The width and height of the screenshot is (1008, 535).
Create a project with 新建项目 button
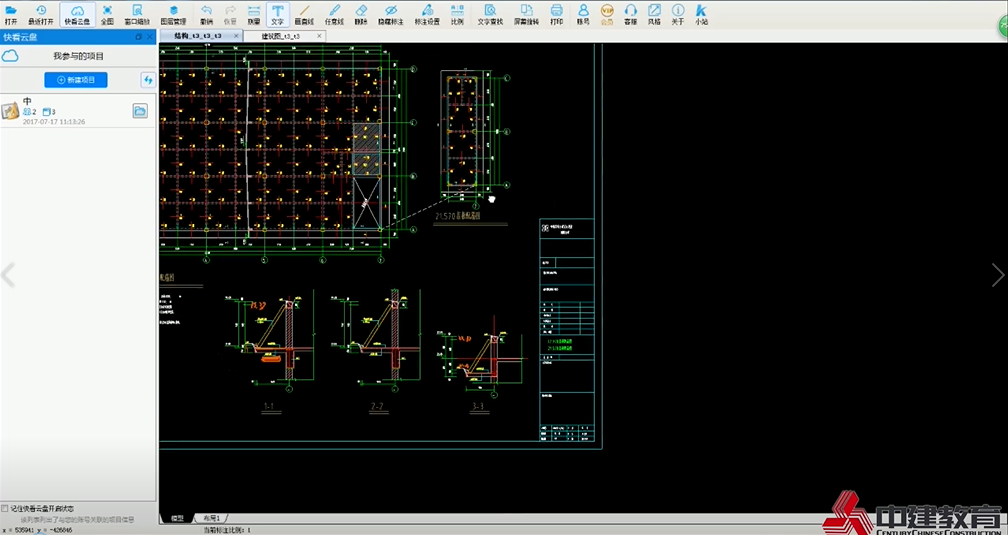click(76, 80)
